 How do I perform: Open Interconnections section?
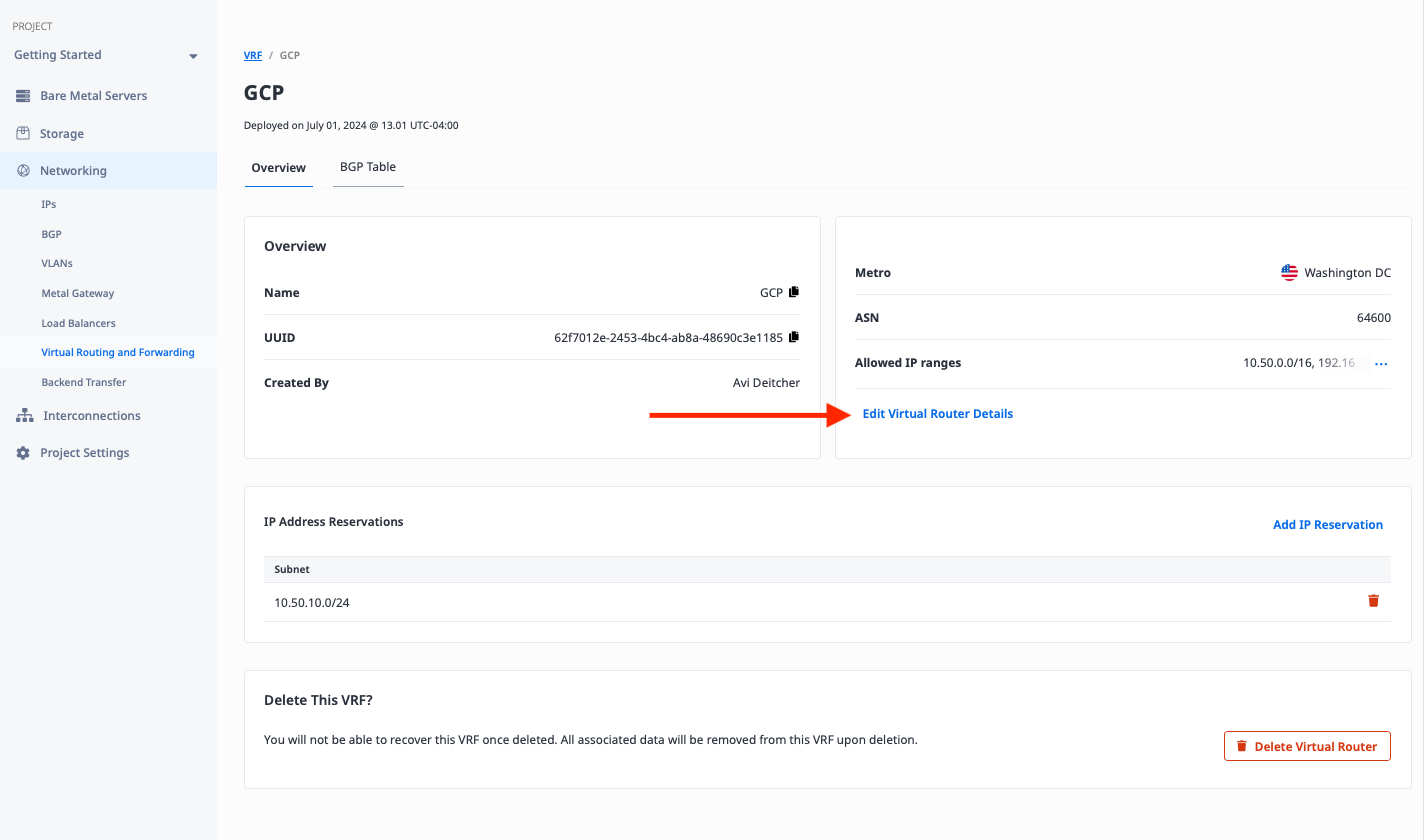[92, 415]
